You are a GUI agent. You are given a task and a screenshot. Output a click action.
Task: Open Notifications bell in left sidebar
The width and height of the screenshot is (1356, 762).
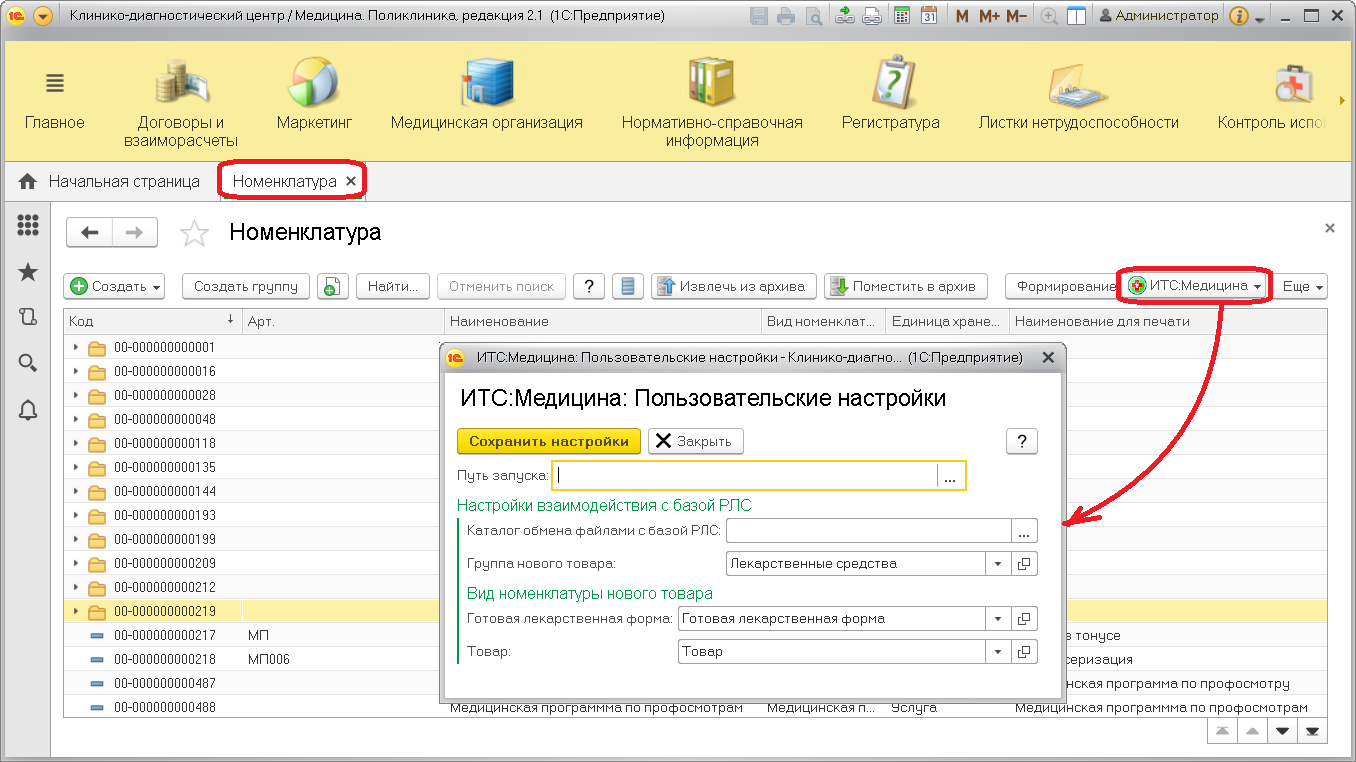coord(28,409)
